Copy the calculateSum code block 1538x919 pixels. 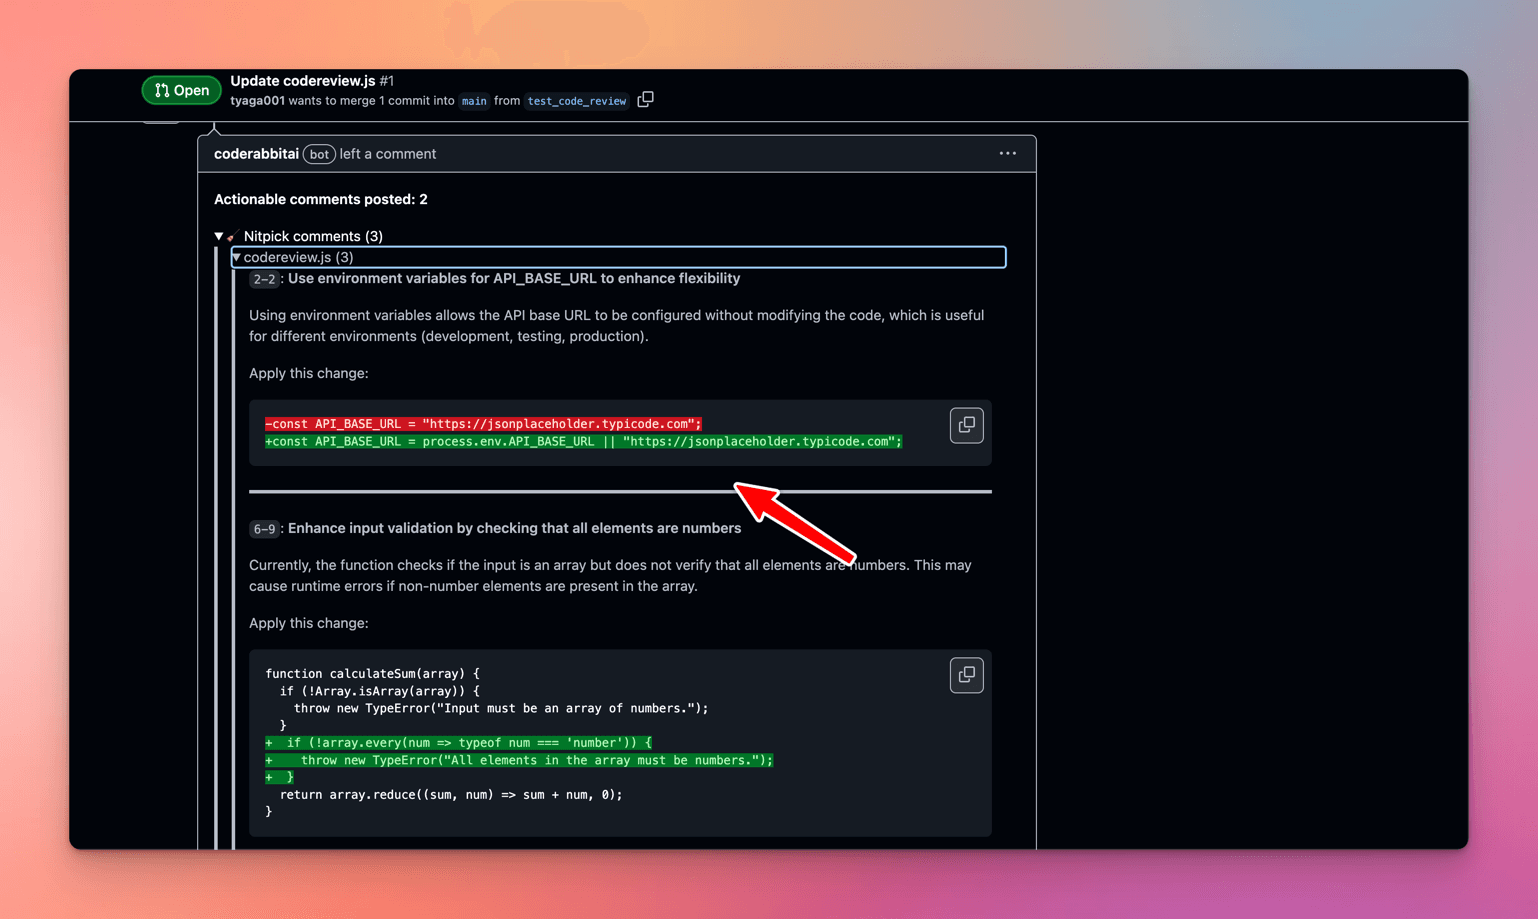coord(966,675)
